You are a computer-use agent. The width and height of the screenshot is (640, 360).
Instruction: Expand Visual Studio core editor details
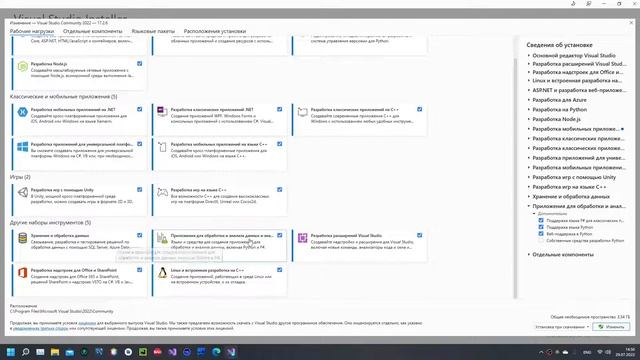point(529,56)
